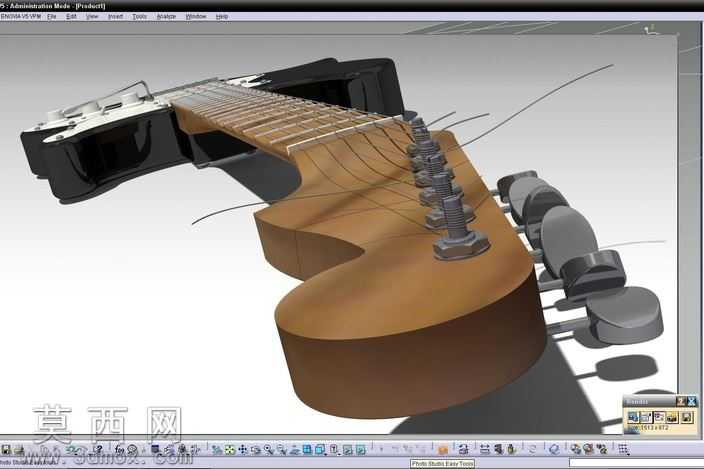
Task: Click the Save floppy disk icon
Action: [6, 449]
